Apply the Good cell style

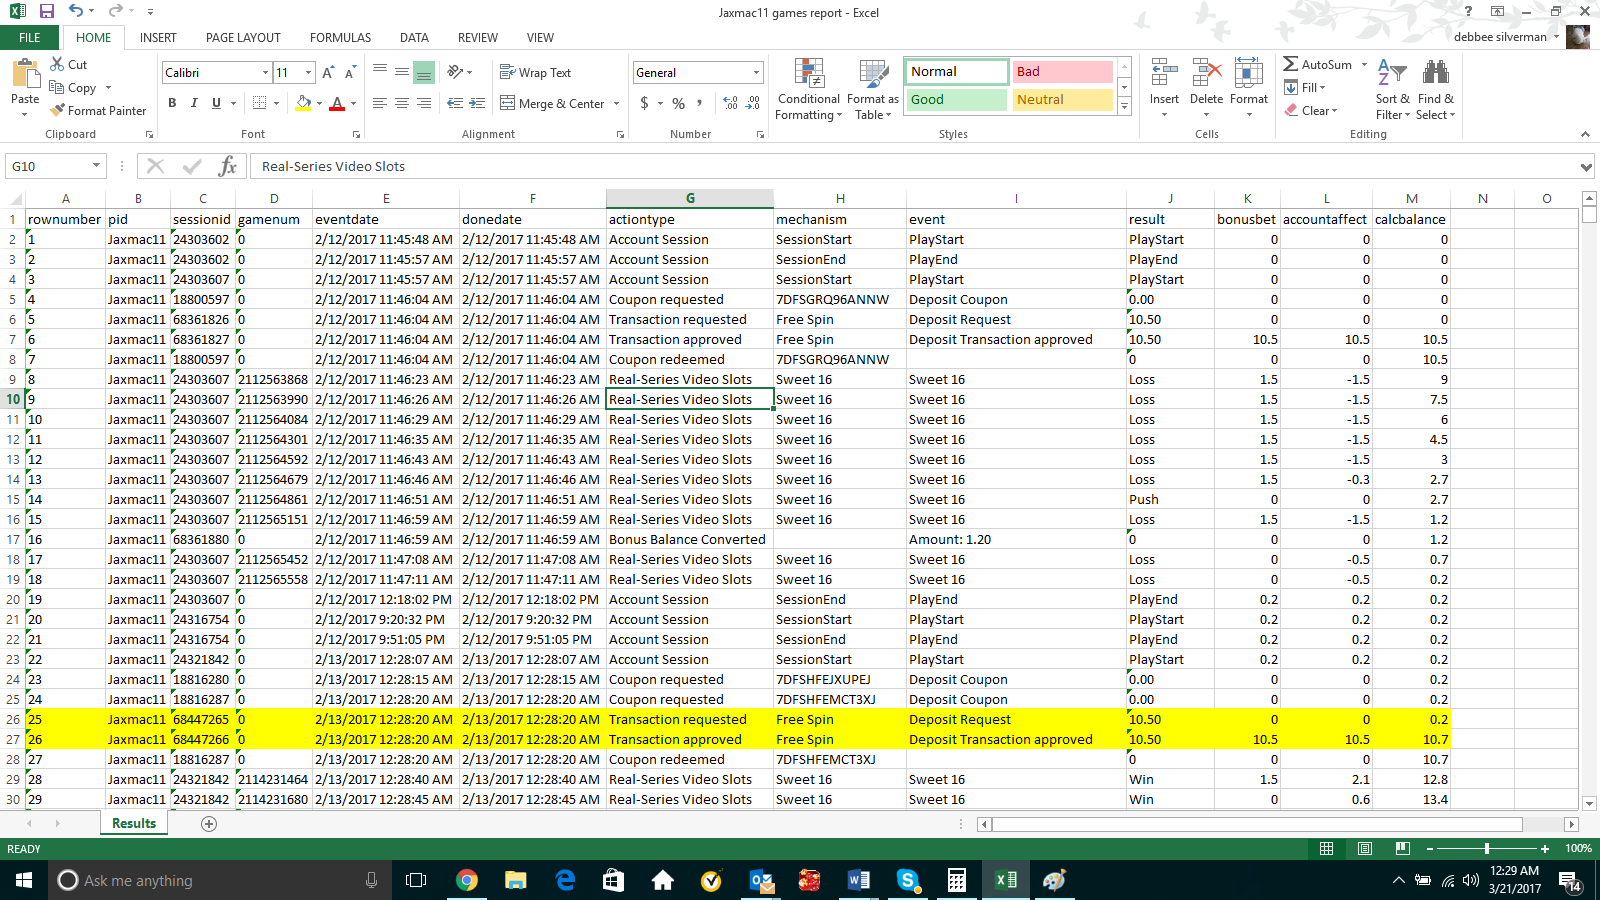(x=957, y=100)
